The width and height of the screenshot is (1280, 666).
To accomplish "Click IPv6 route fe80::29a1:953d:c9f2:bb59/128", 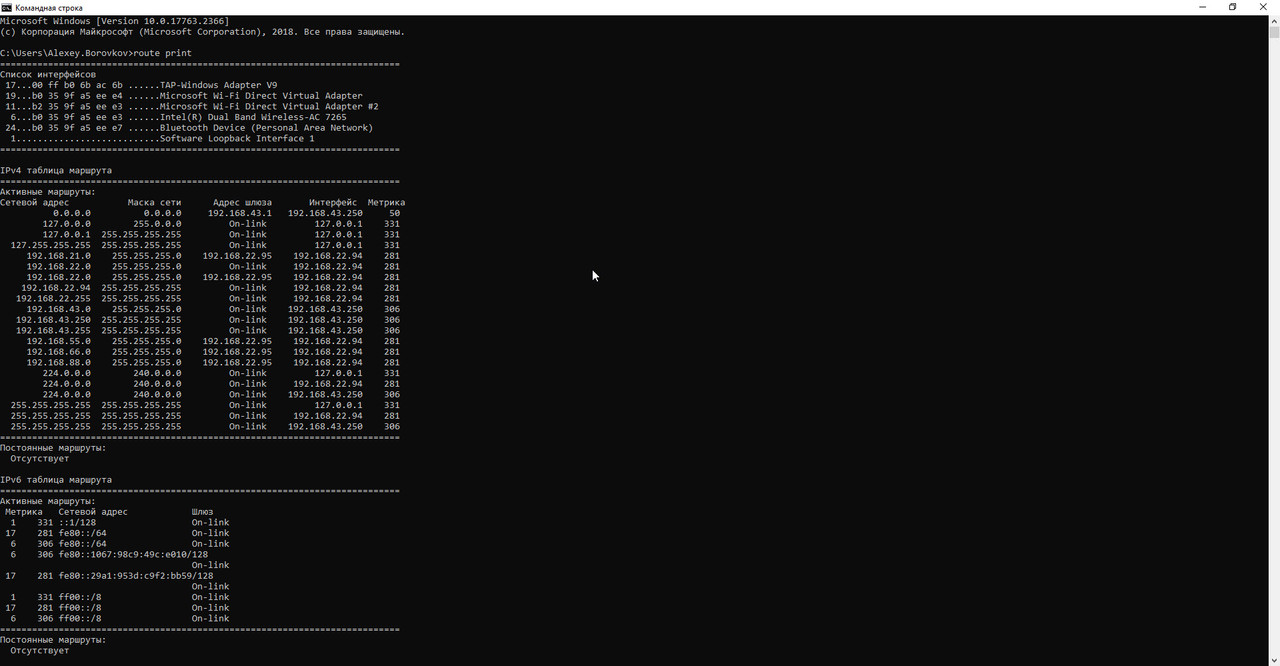I will (136, 575).
